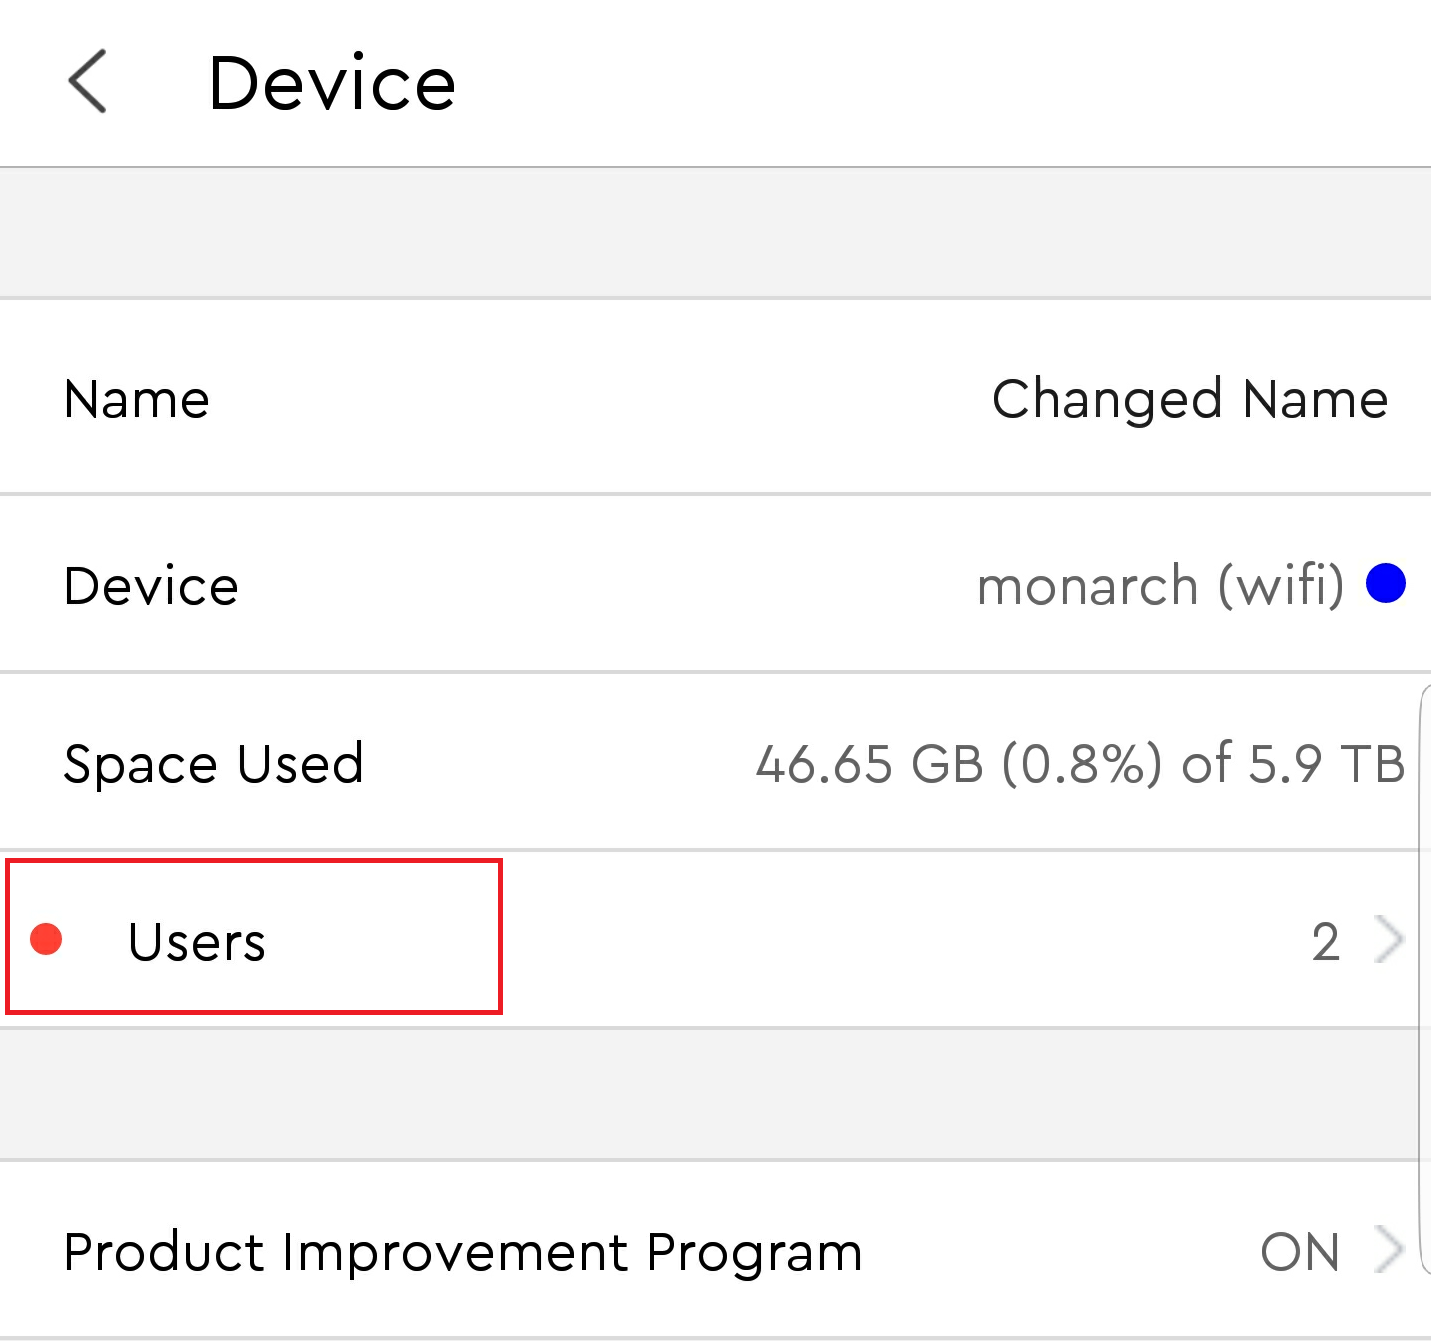This screenshot has height=1341, width=1431.
Task: Open the Product Improvement Program row
Action: tap(710, 1250)
